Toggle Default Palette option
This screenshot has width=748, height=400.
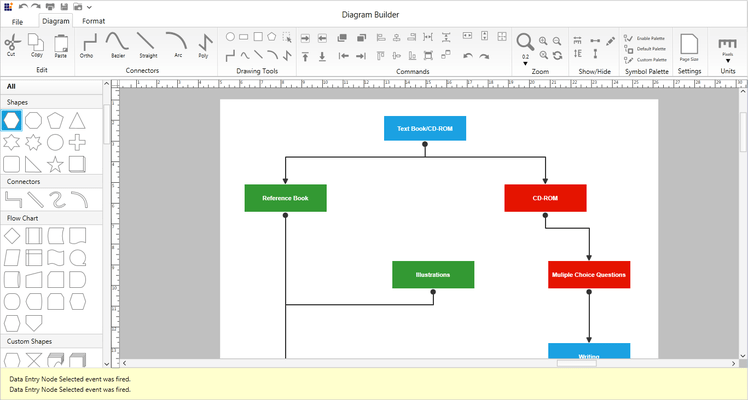pyautogui.click(x=644, y=49)
